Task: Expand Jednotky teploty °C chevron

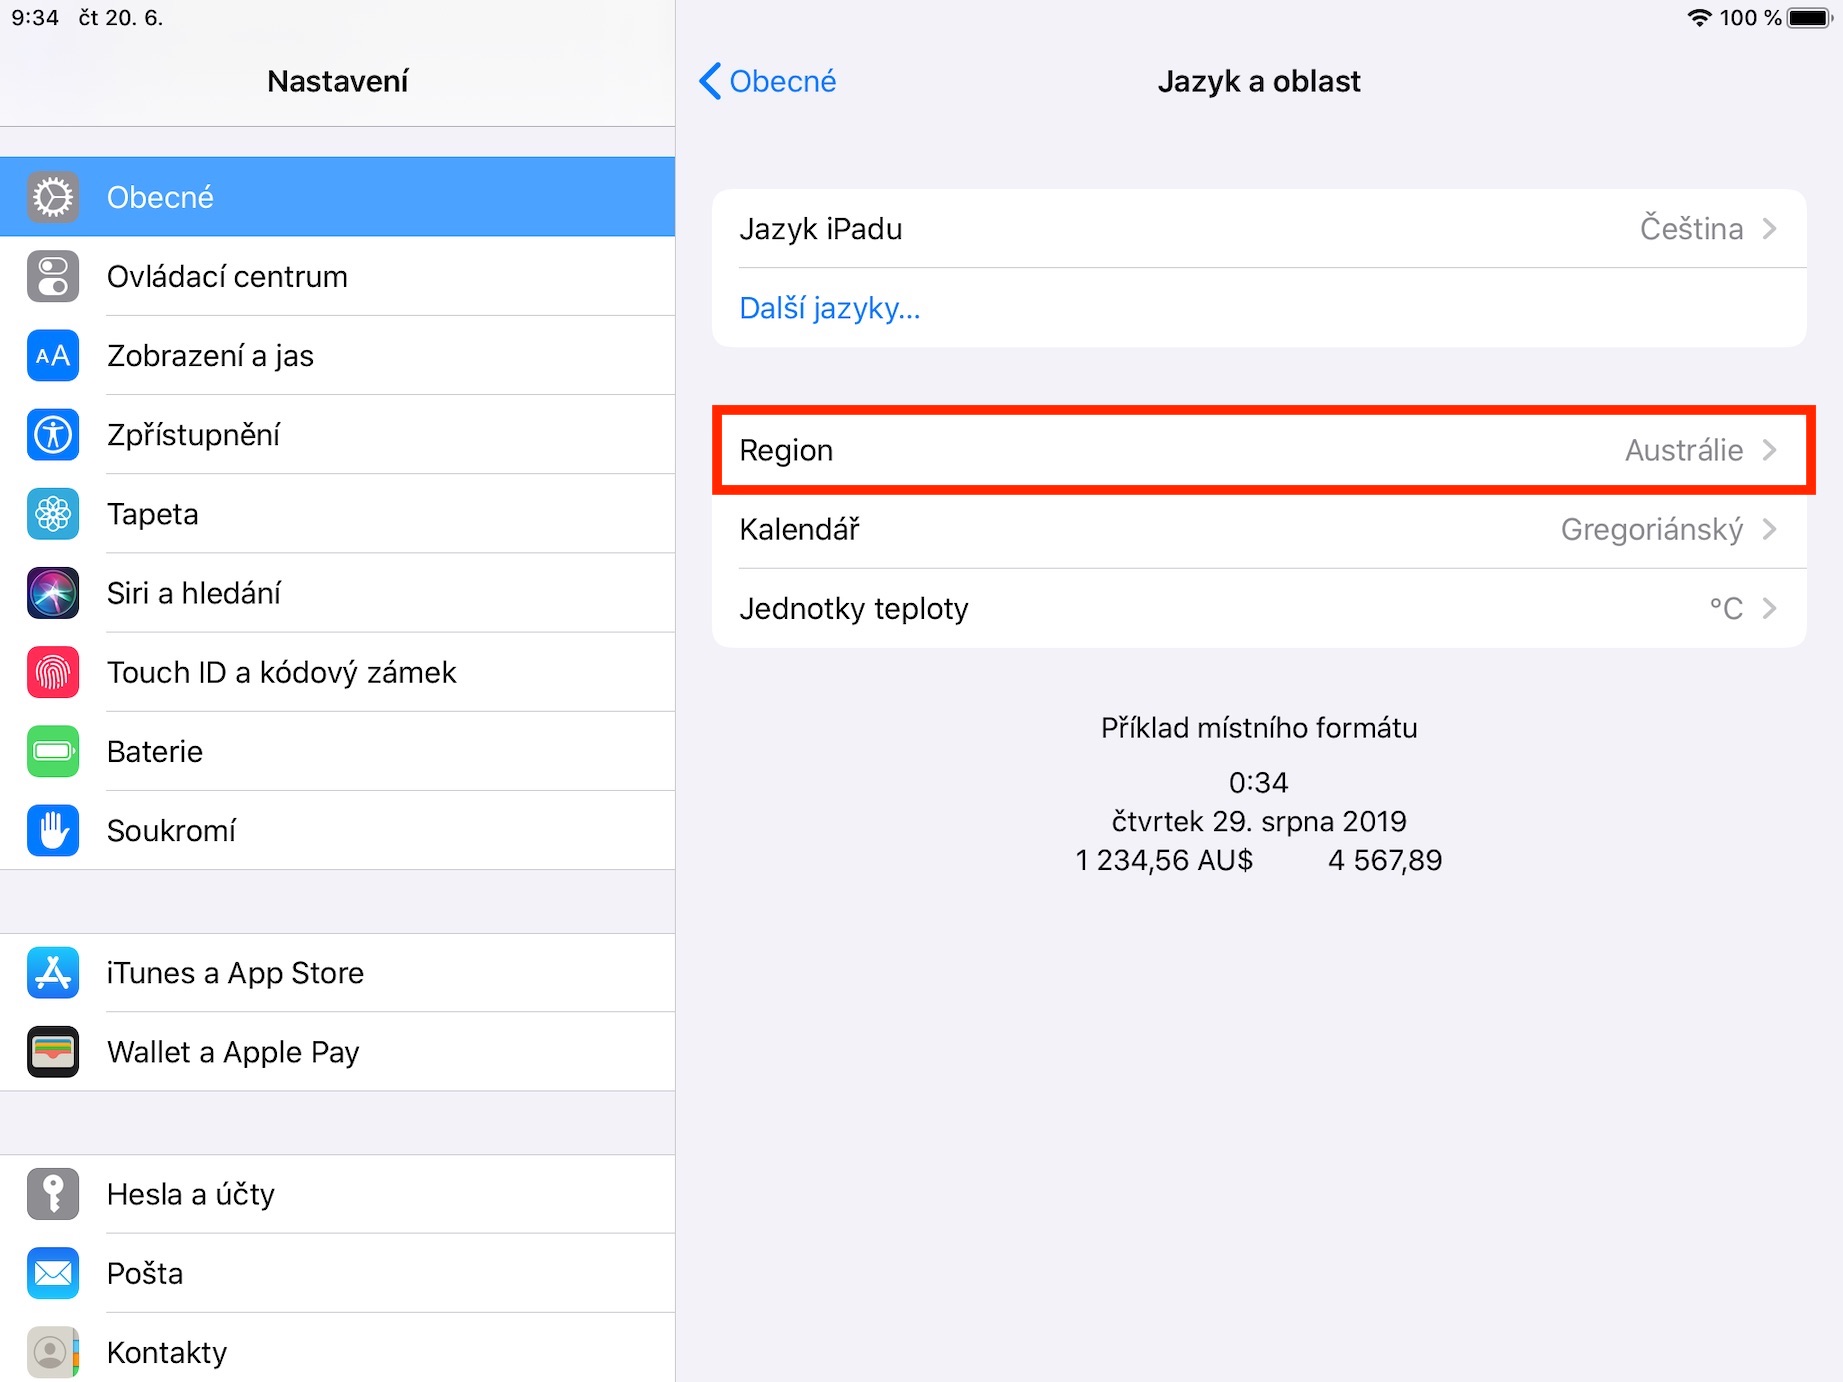Action: pos(1769,608)
